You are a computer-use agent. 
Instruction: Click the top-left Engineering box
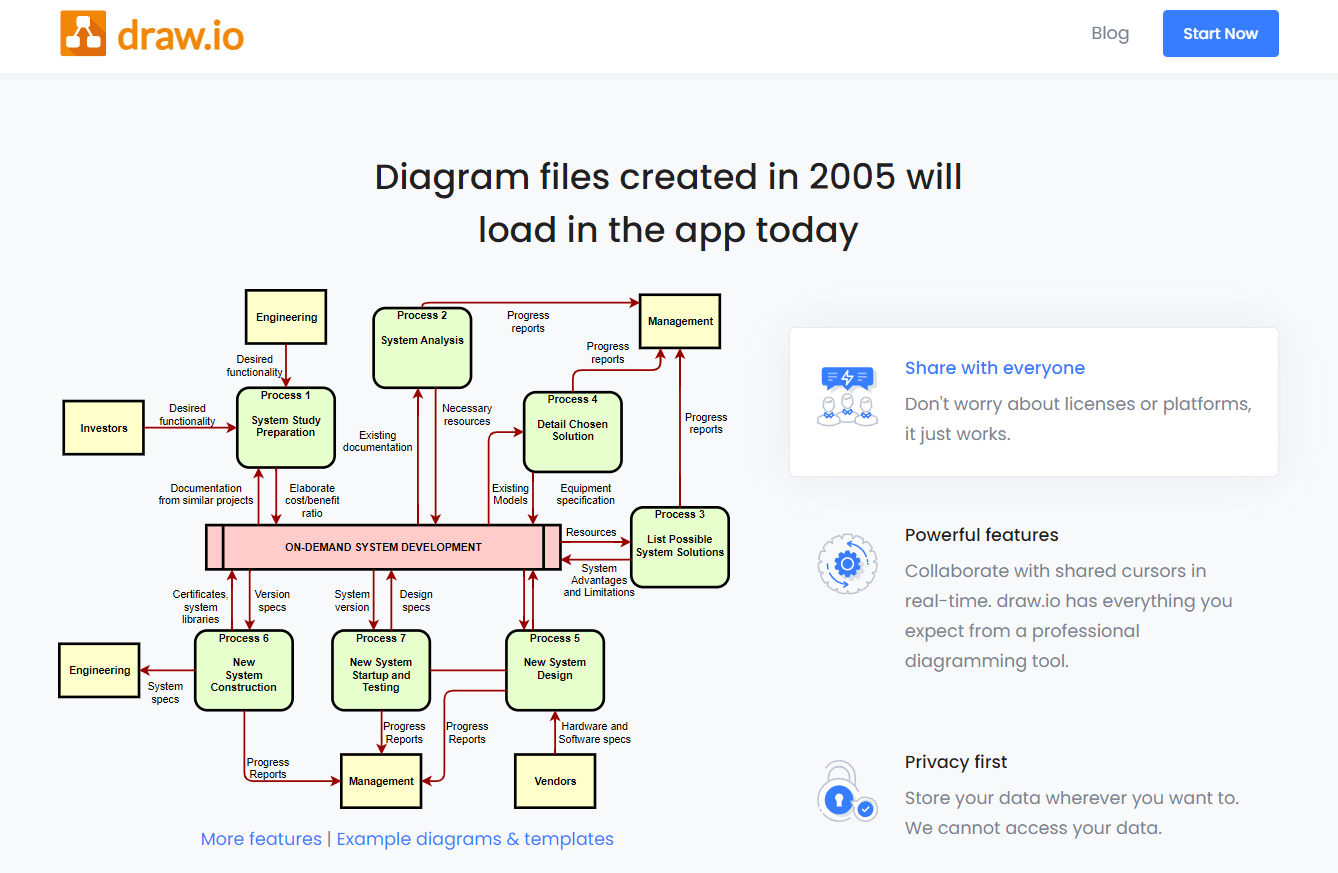285,316
